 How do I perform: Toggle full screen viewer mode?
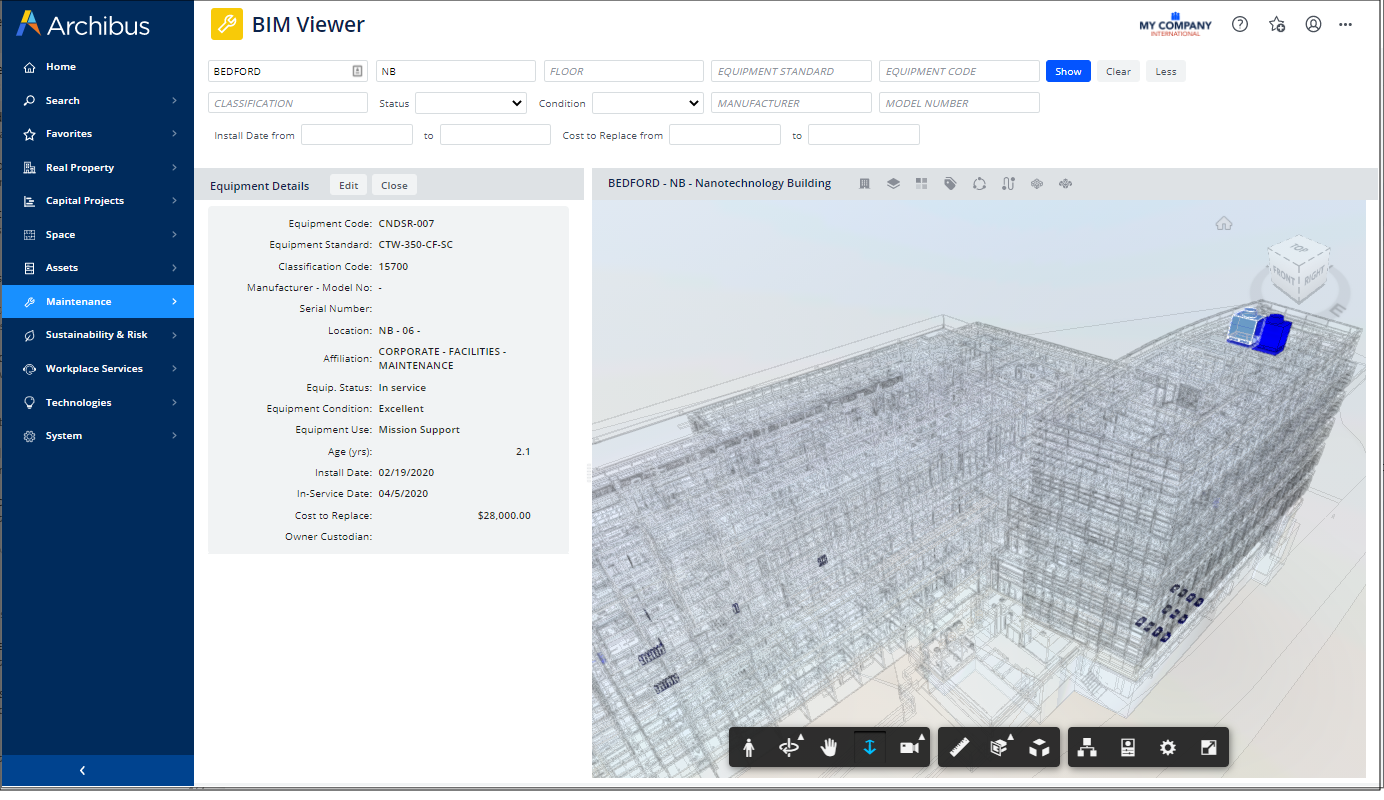(x=1208, y=748)
